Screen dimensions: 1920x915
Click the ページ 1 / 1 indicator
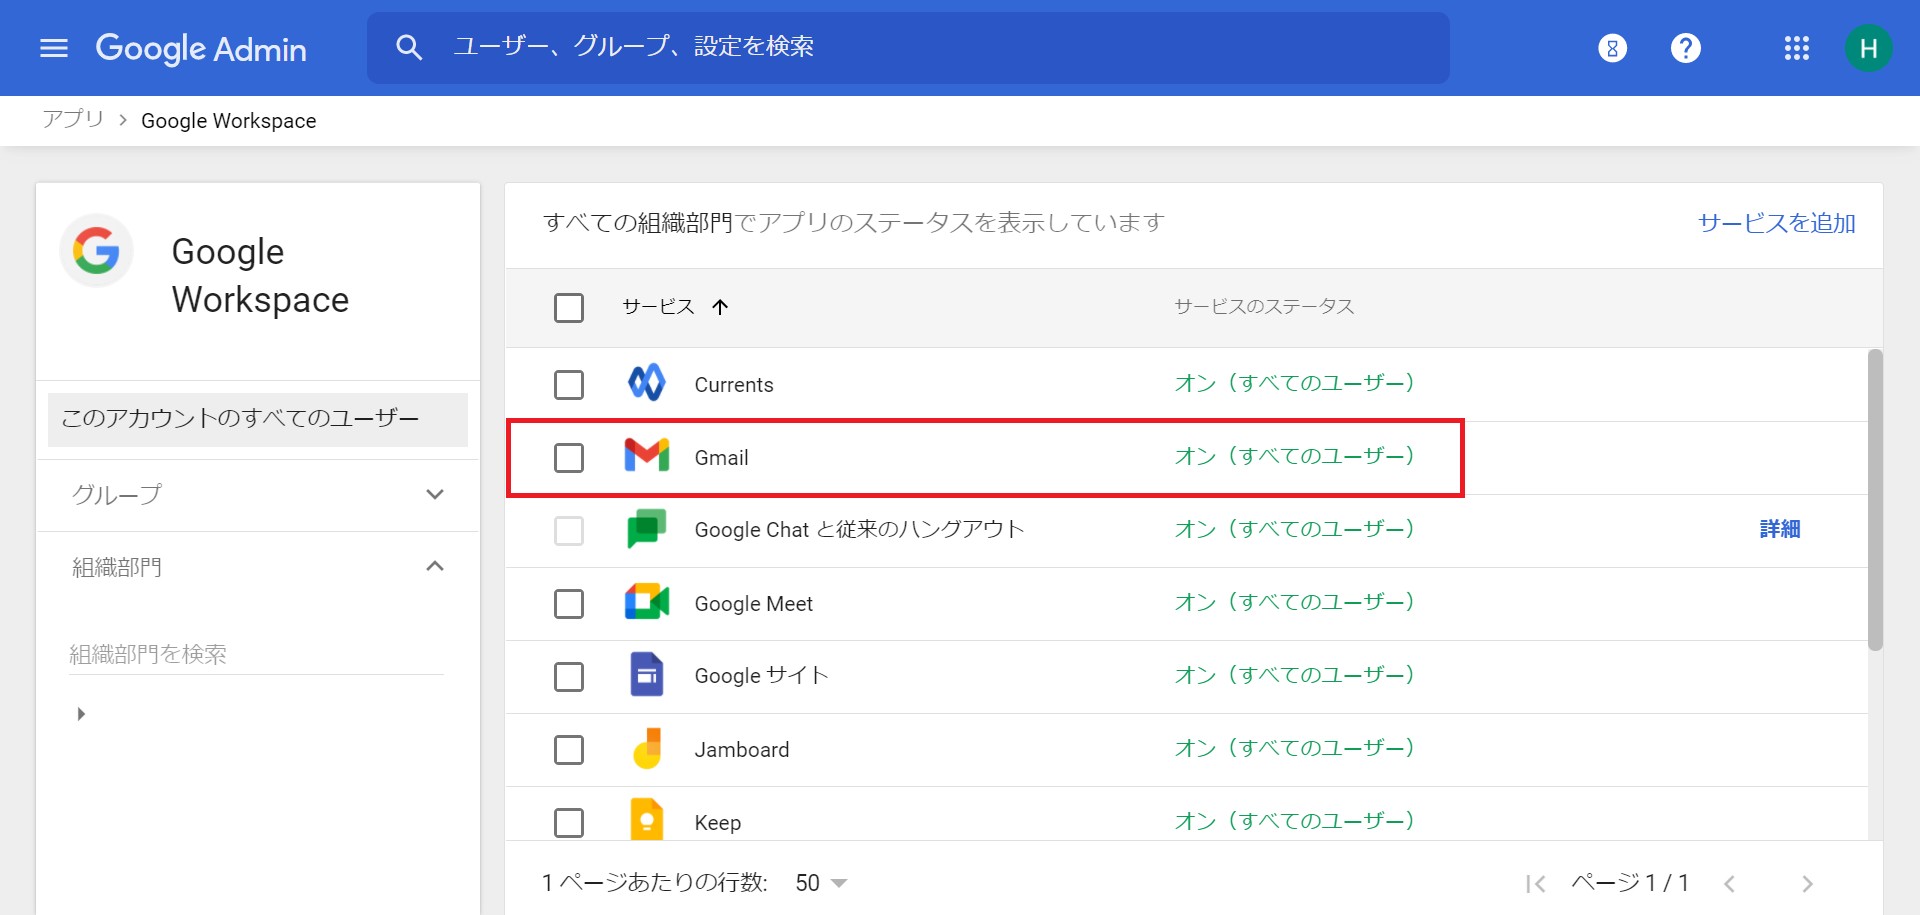pyautogui.click(x=1630, y=883)
